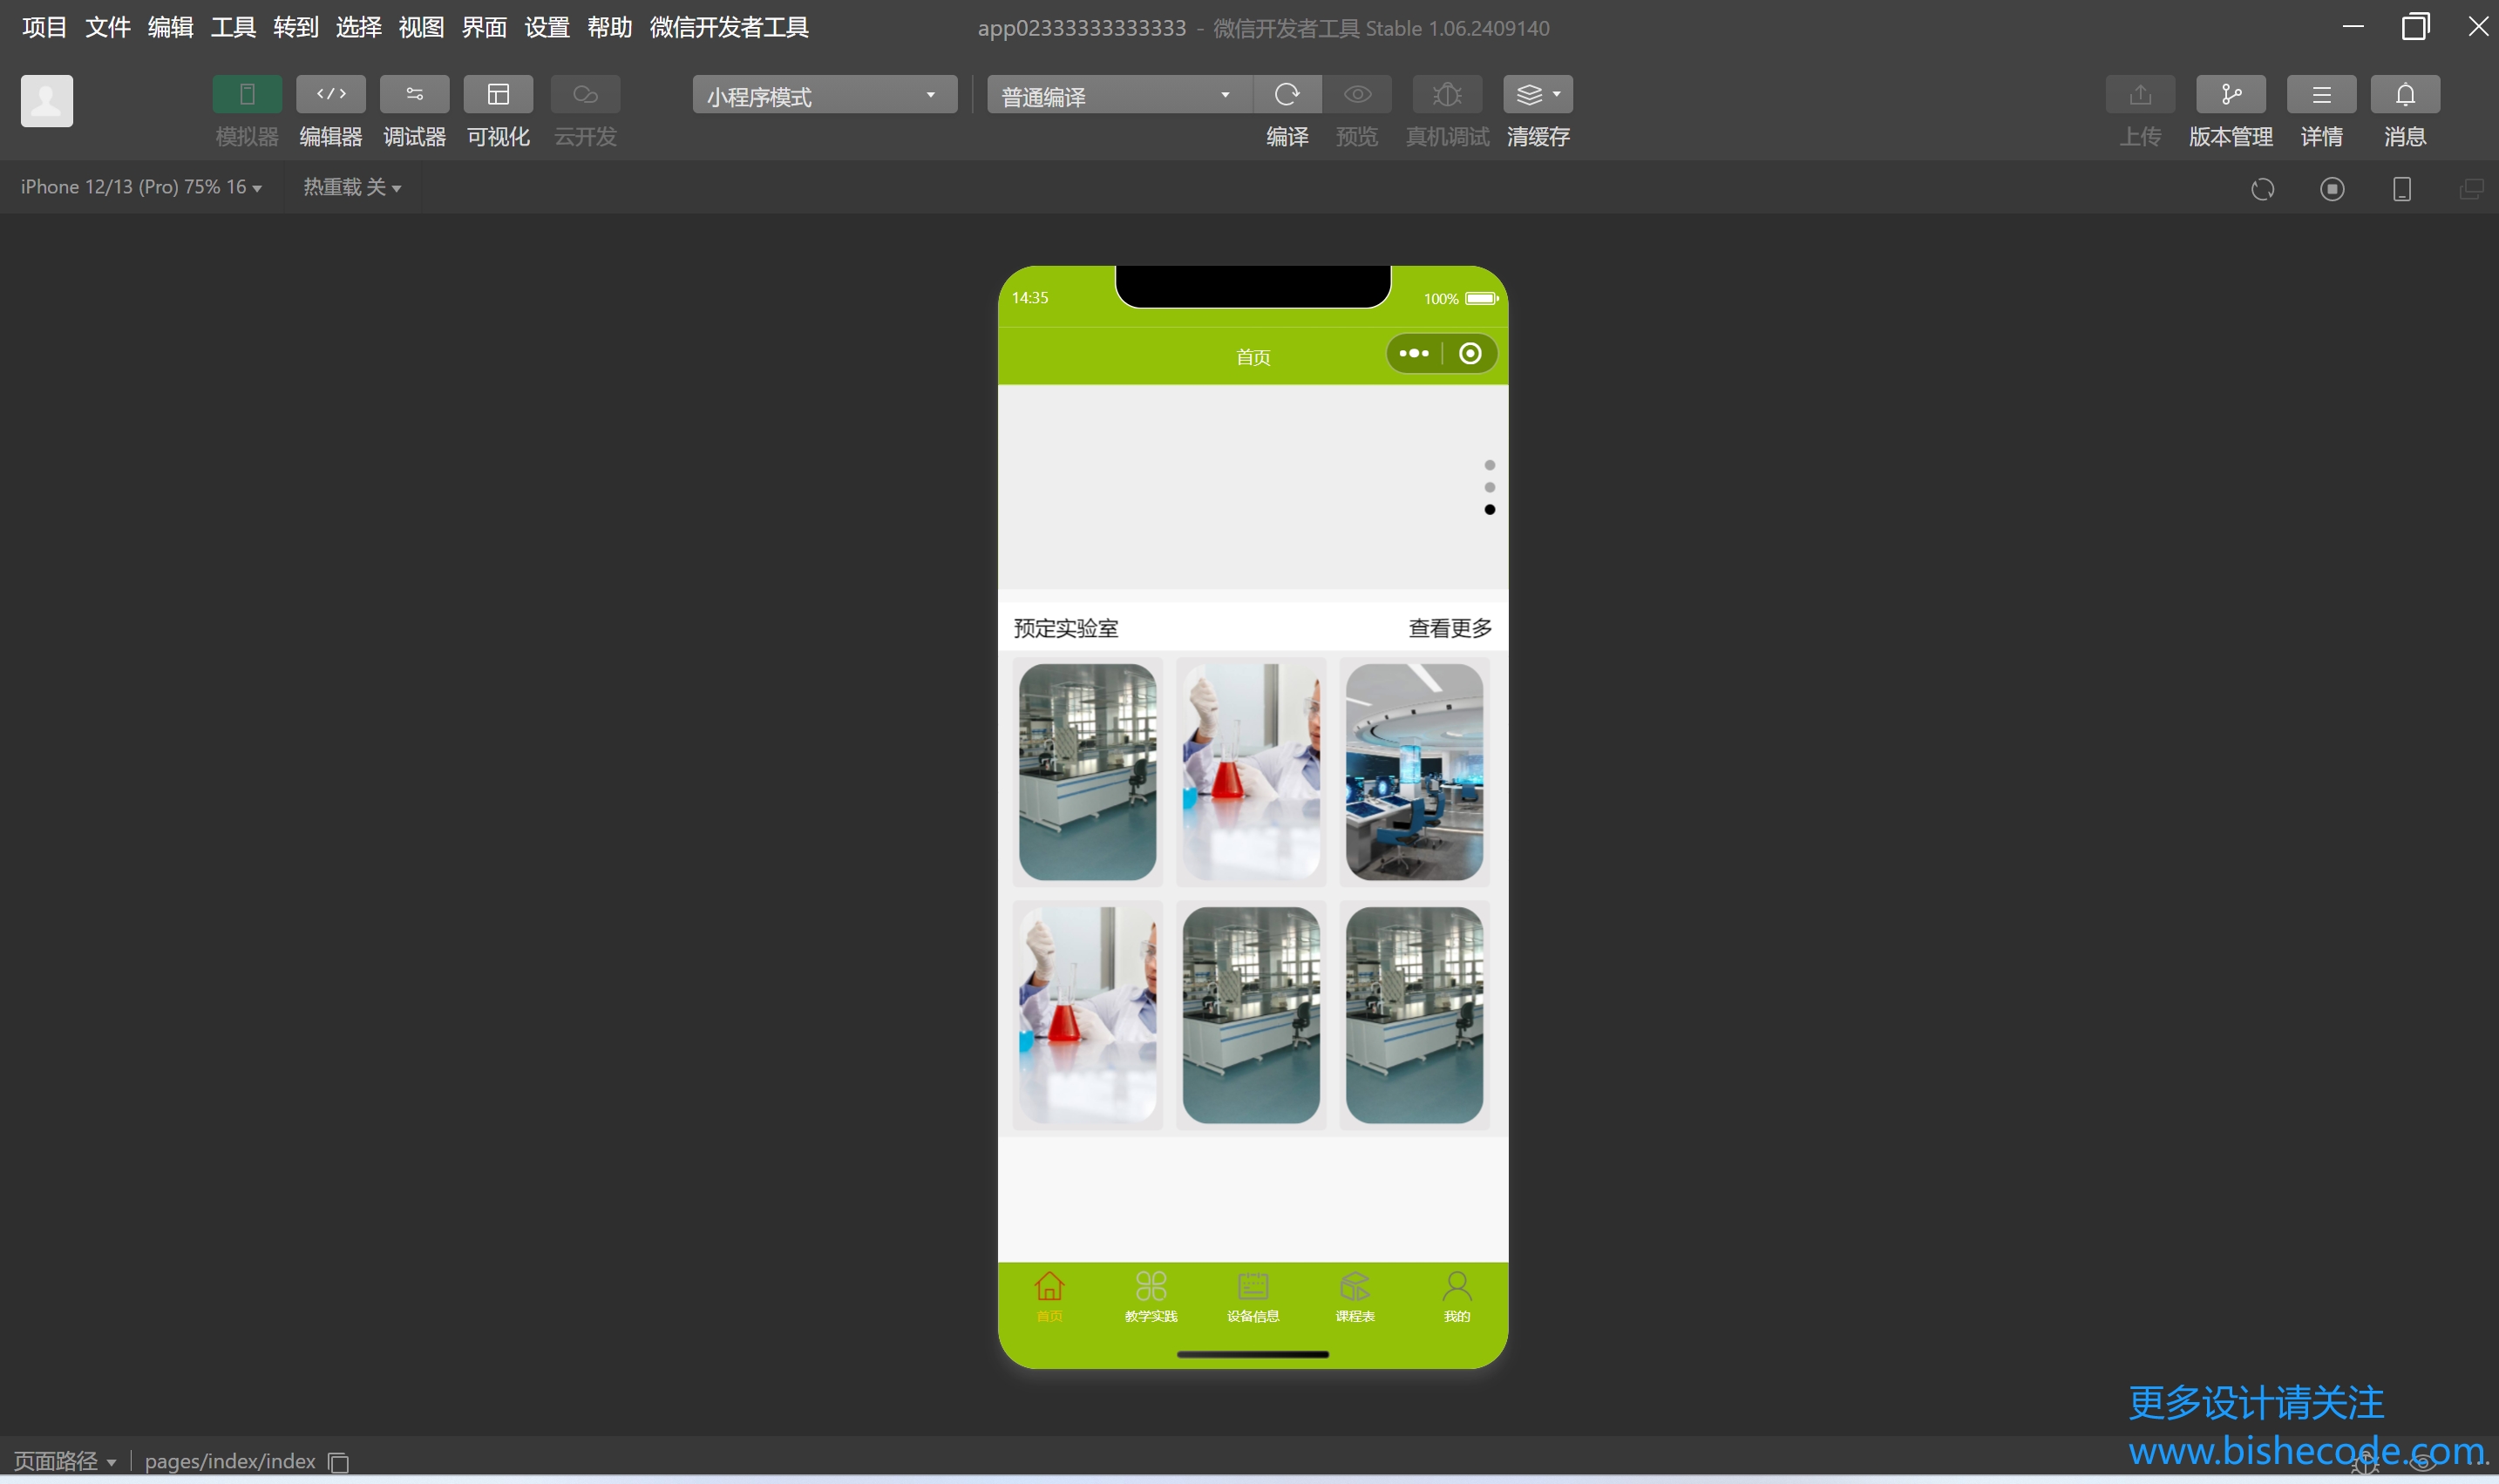Open the 工具 menu
Screen dimensions: 2499x1484
click(233, 27)
